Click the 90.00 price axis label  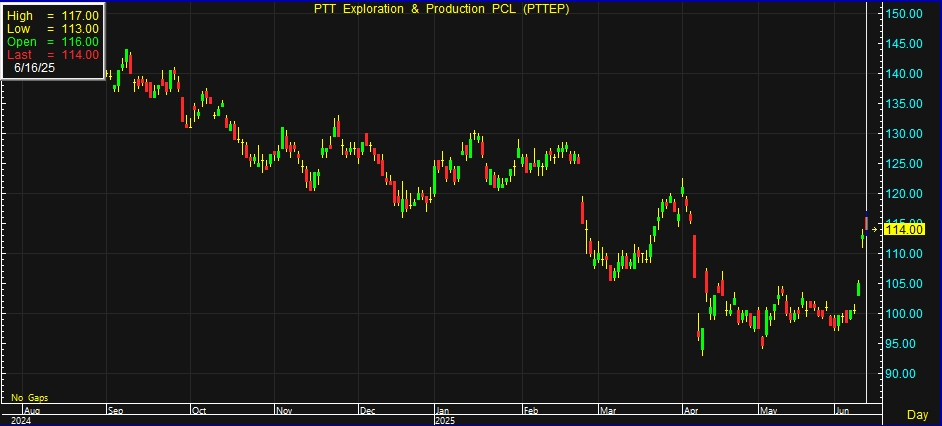pyautogui.click(x=904, y=374)
